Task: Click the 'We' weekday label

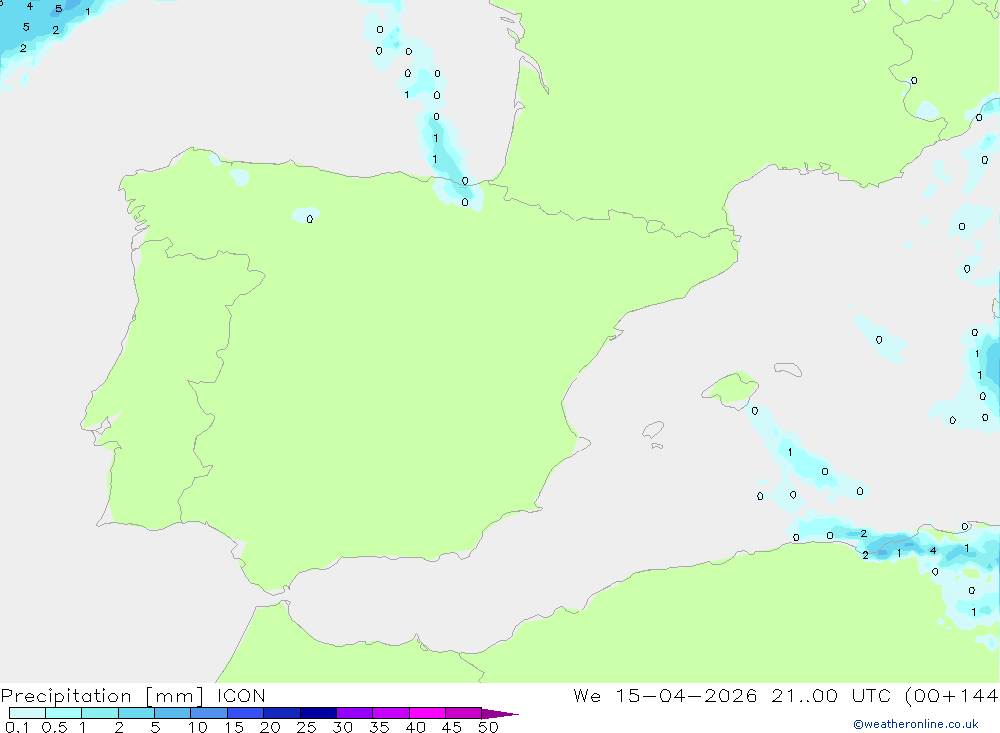Action: [x=587, y=696]
